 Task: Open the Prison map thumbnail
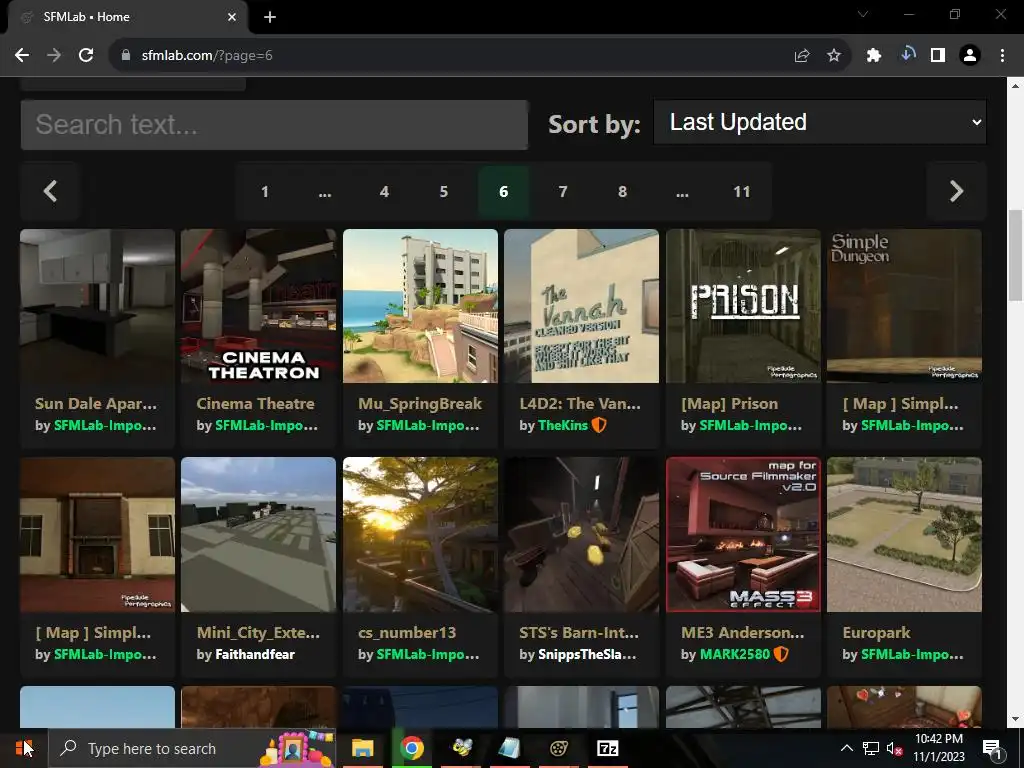743,306
